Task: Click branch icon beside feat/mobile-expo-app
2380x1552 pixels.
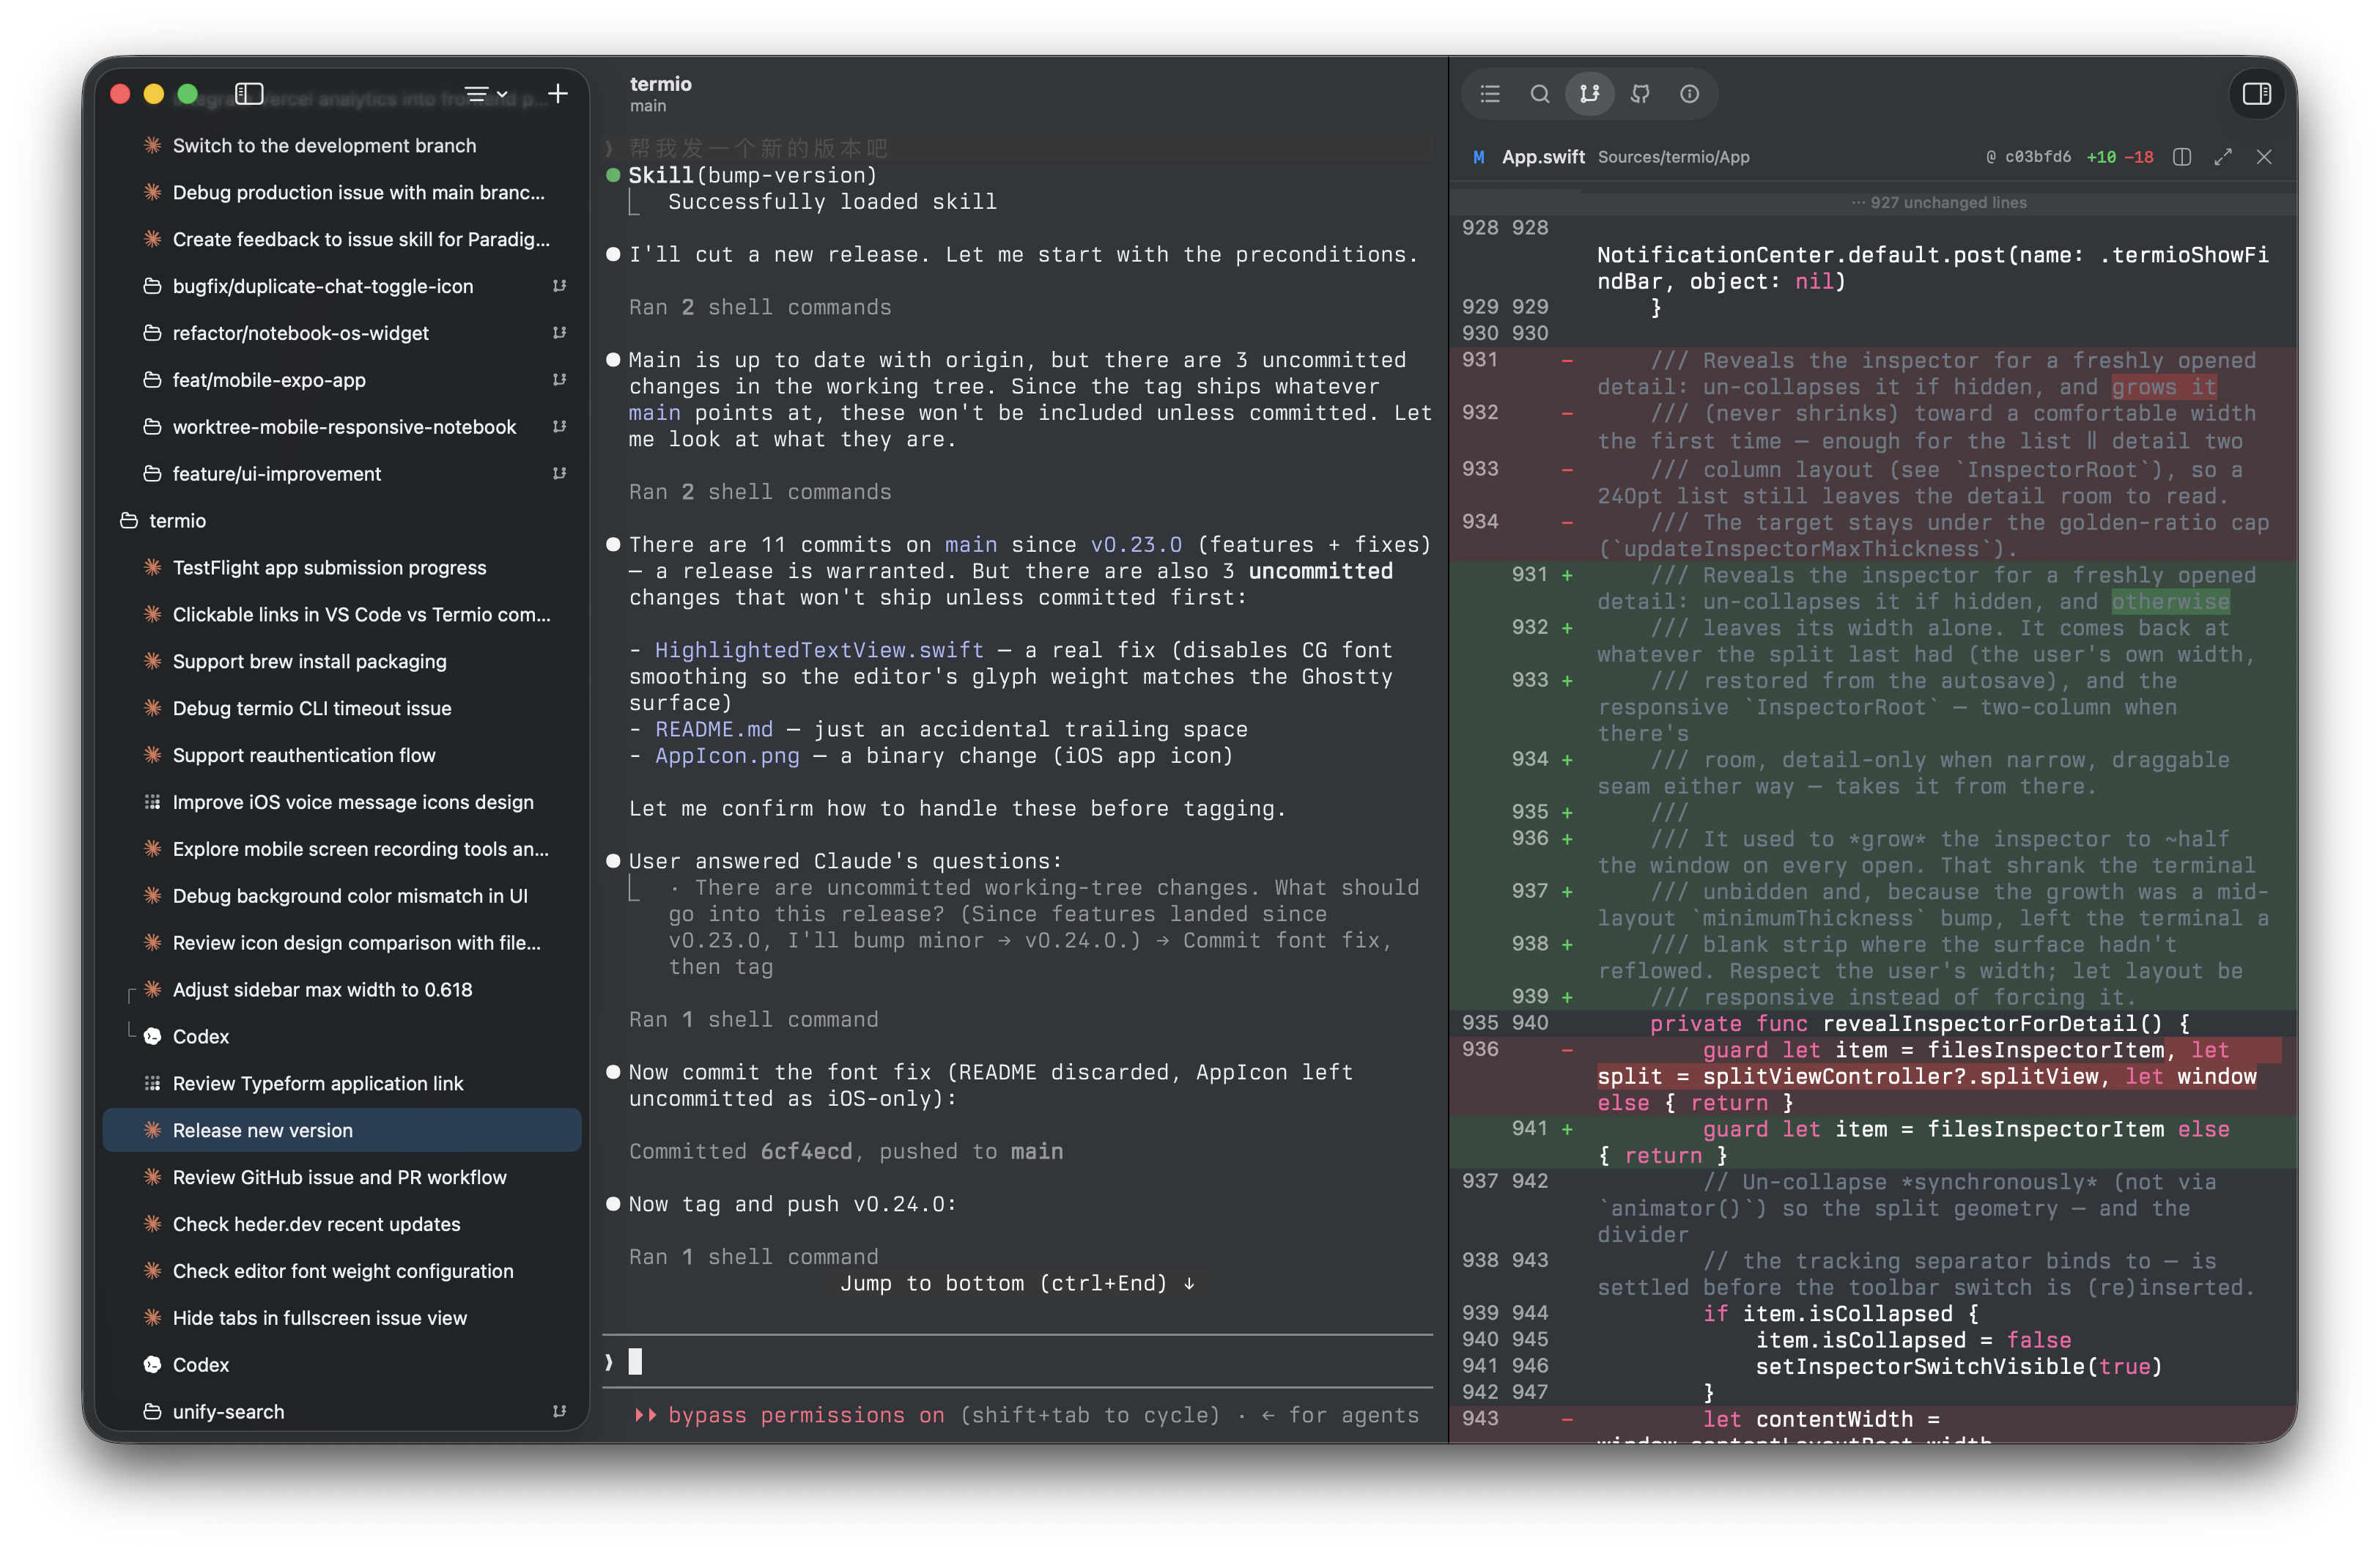Action: (559, 380)
